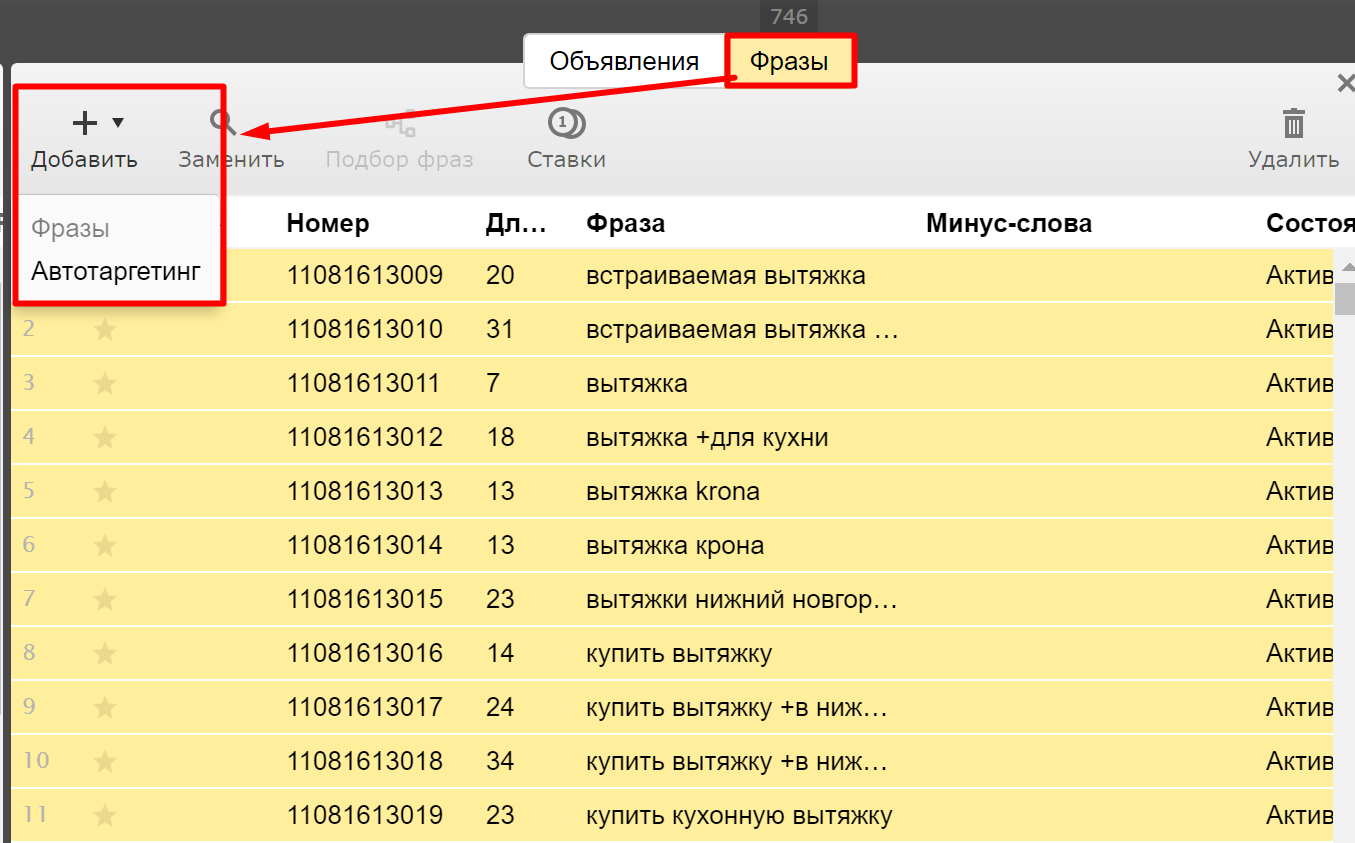Click the plus icon above Добавить
The image size is (1355, 843).
click(85, 123)
